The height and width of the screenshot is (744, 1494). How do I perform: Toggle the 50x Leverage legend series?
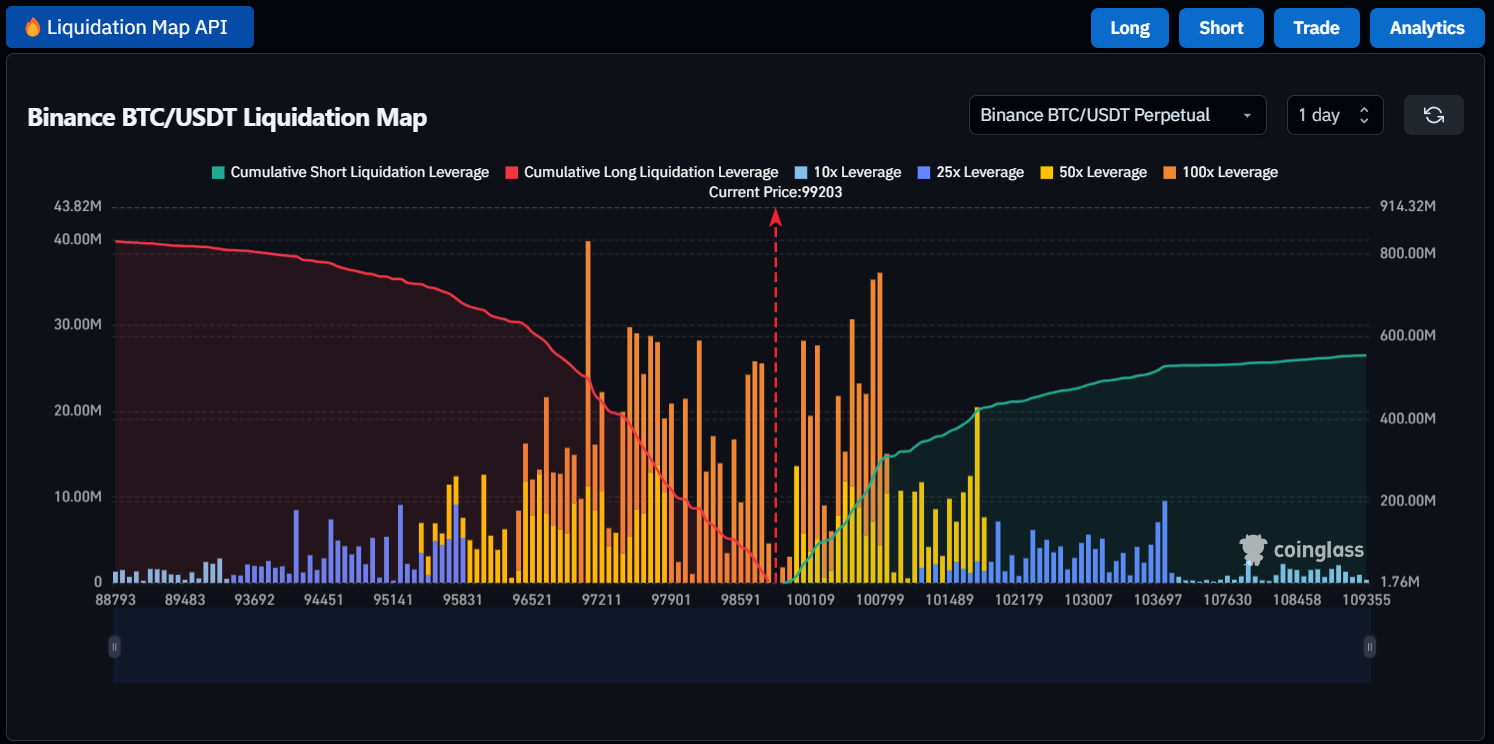(x=1093, y=172)
